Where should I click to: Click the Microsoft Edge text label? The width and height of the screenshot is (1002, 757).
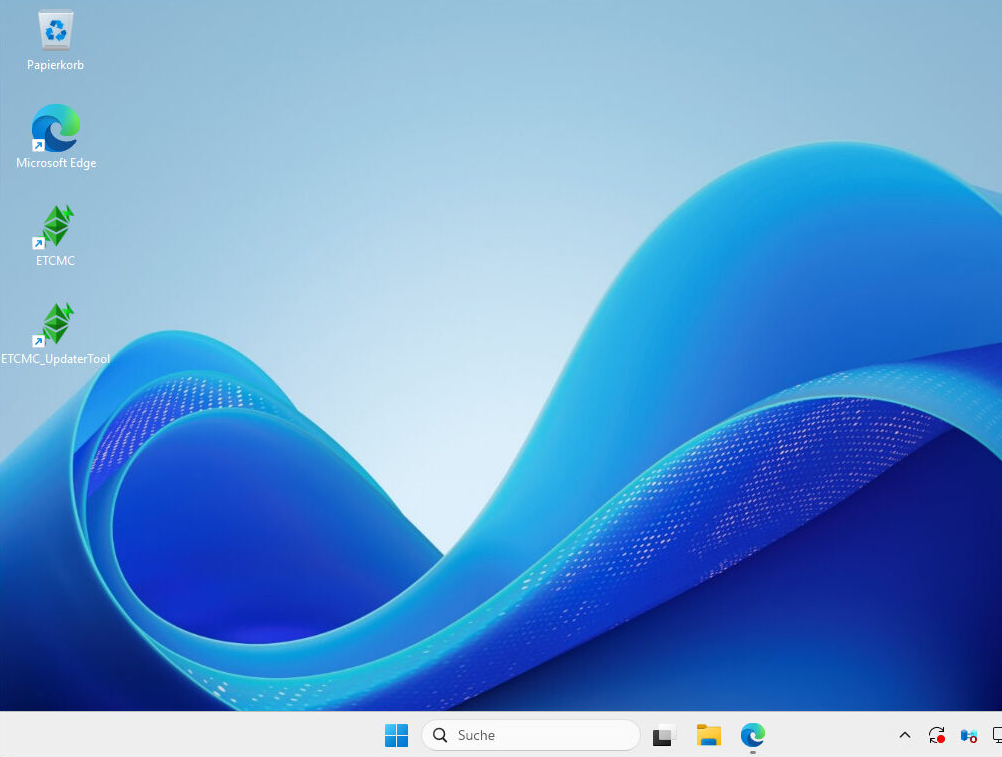pyautogui.click(x=56, y=163)
